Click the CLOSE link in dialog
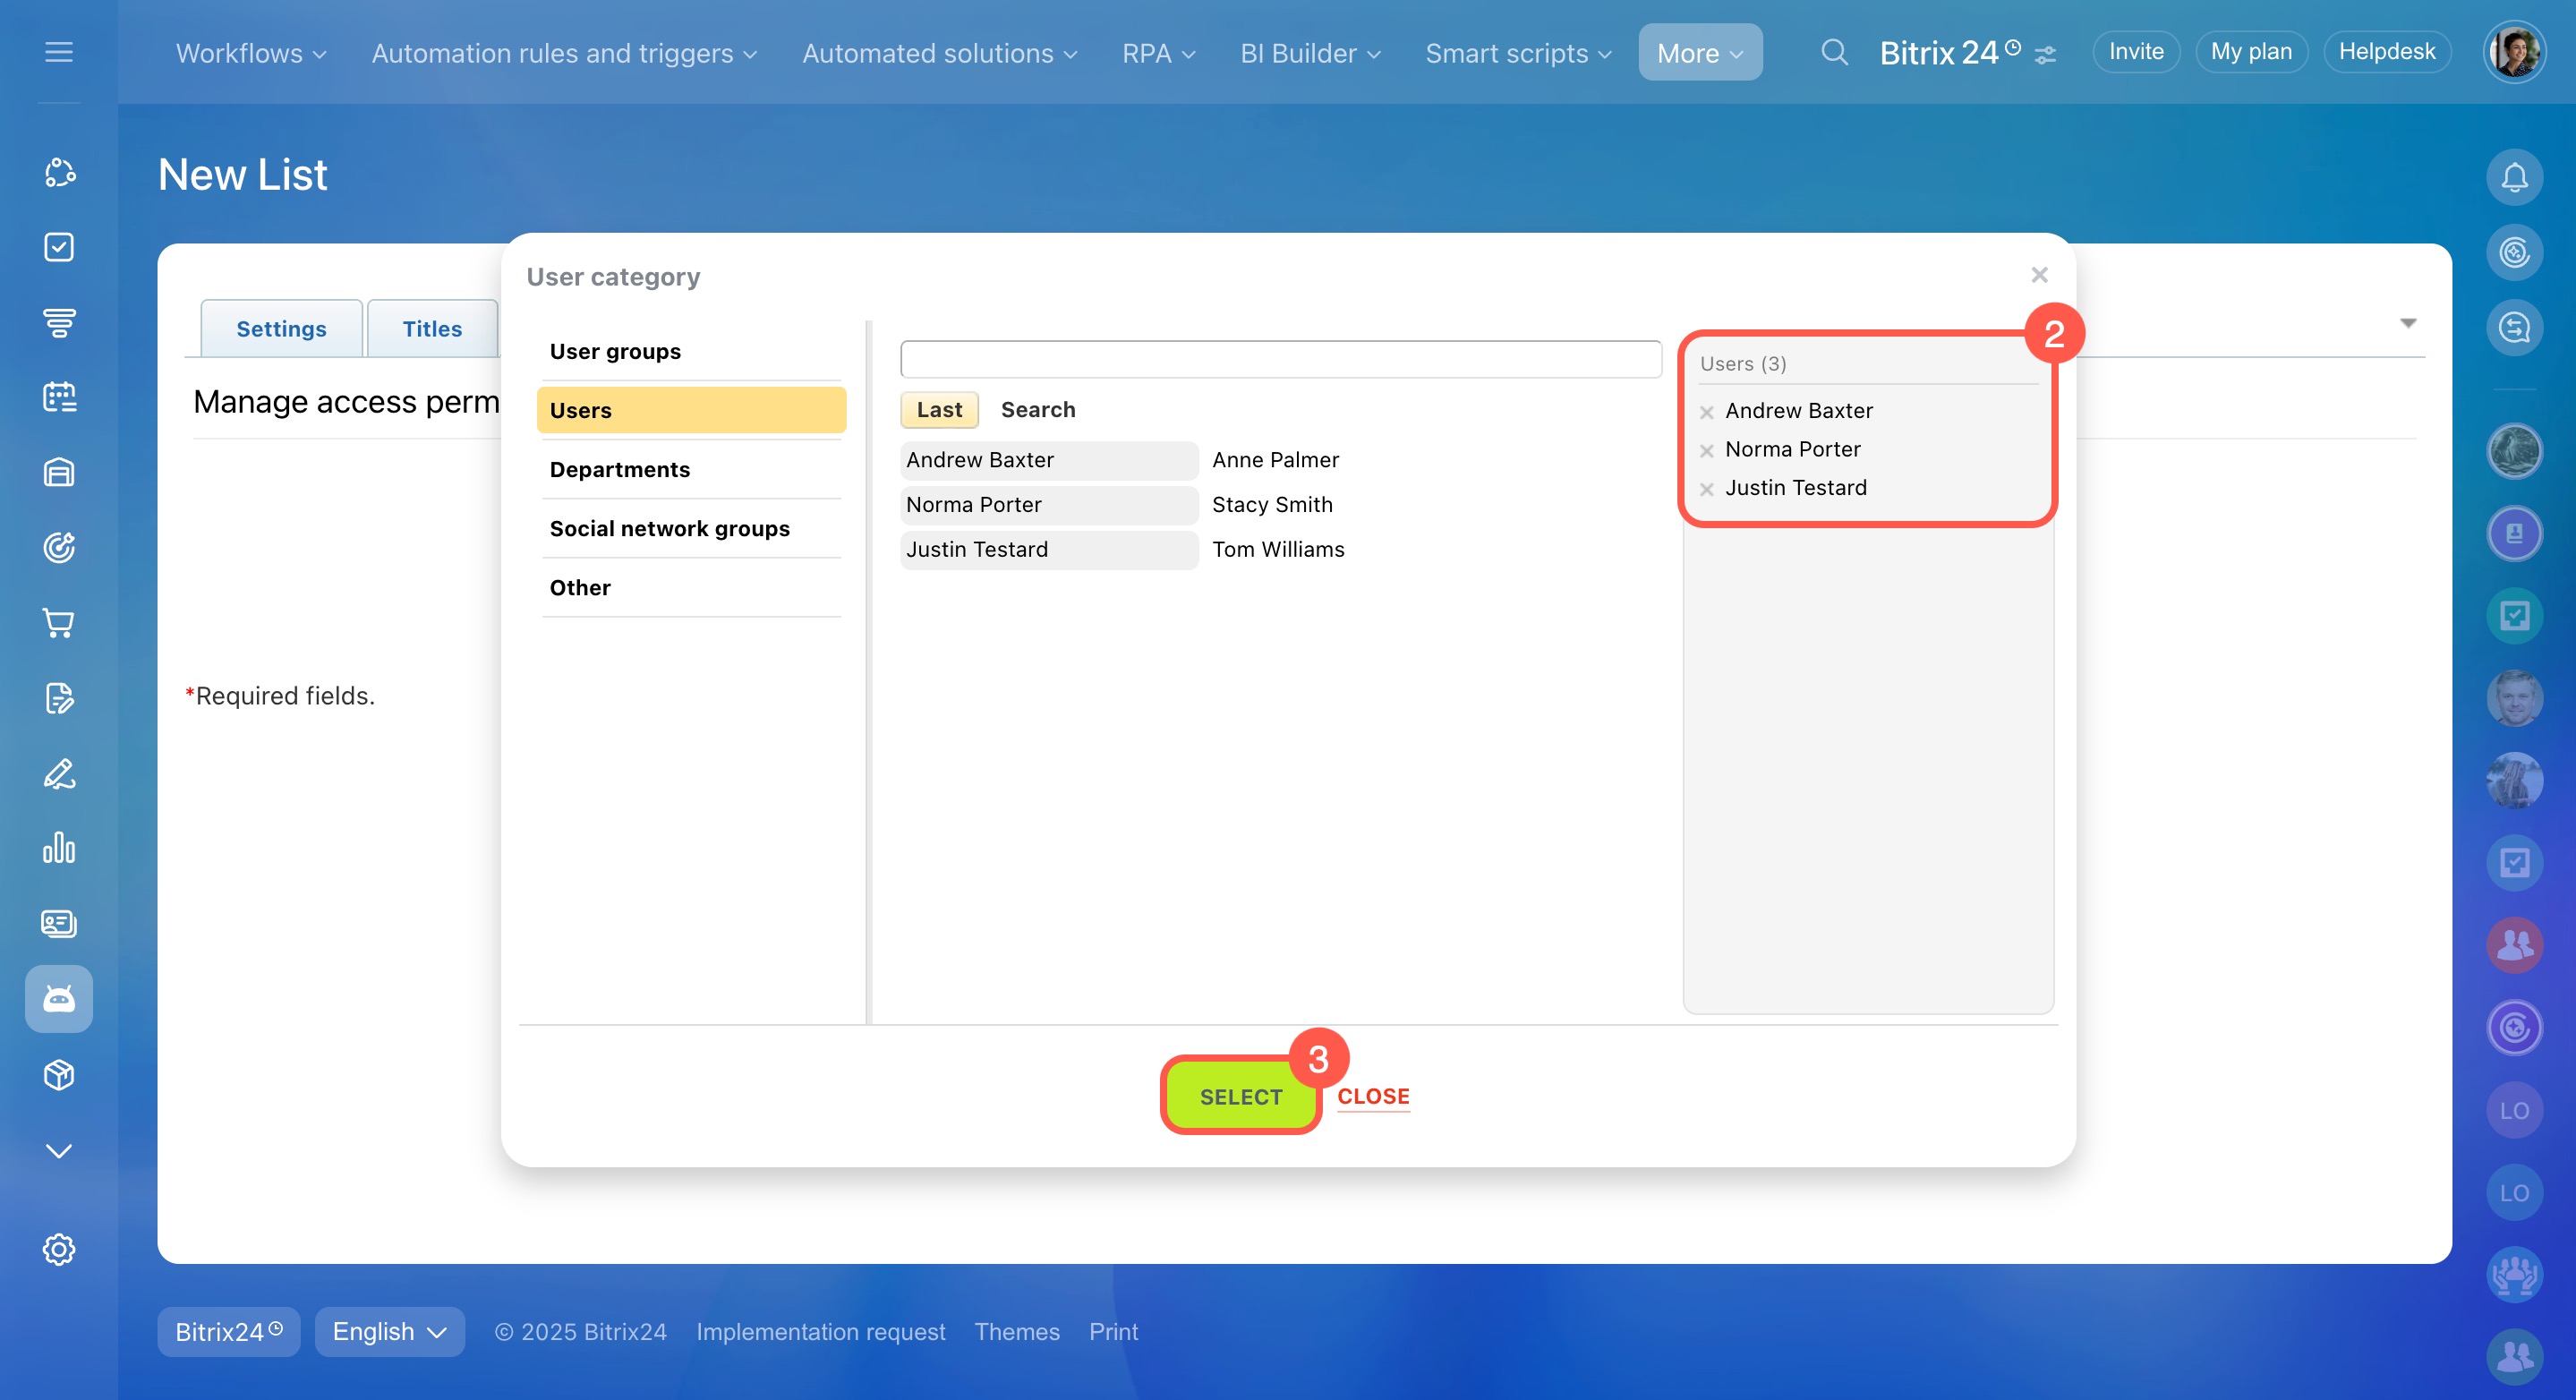The image size is (2576, 1400). (1373, 1096)
